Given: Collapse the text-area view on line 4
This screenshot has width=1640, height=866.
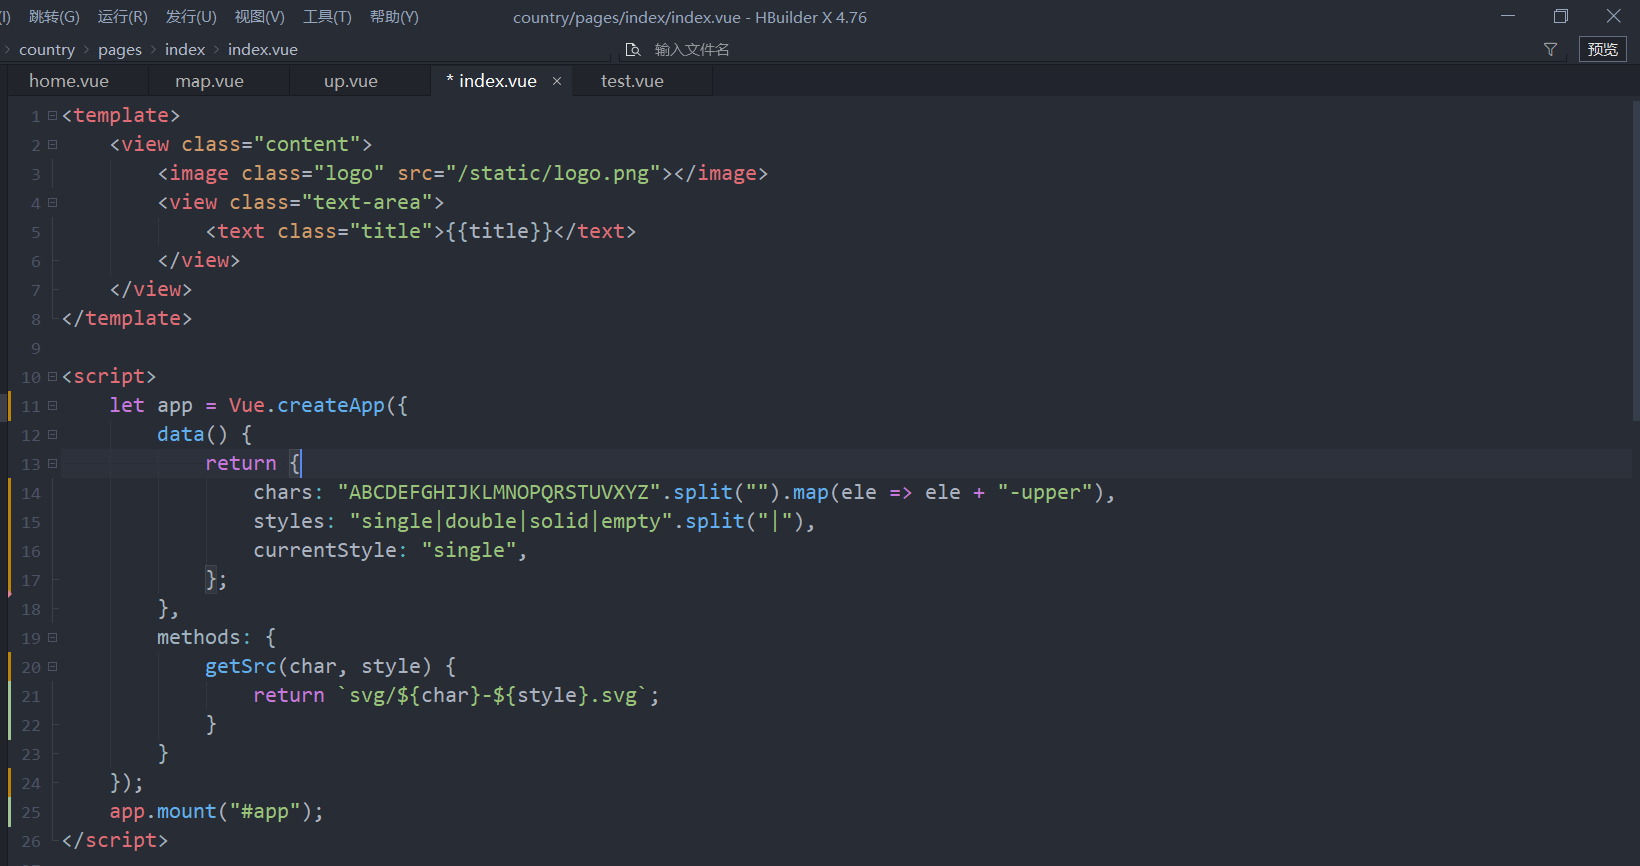Looking at the screenshot, I should [53, 203].
